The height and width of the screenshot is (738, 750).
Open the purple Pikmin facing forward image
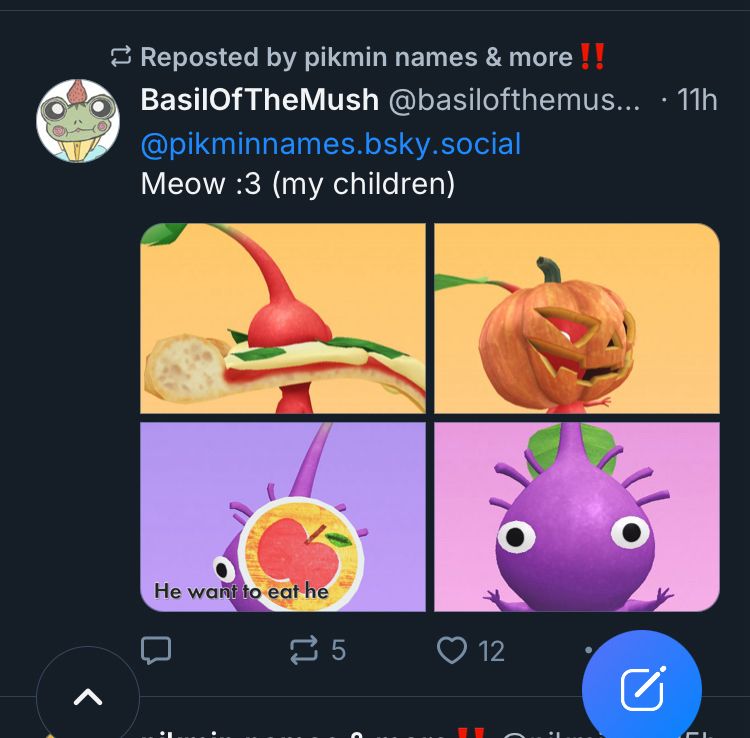[577, 516]
